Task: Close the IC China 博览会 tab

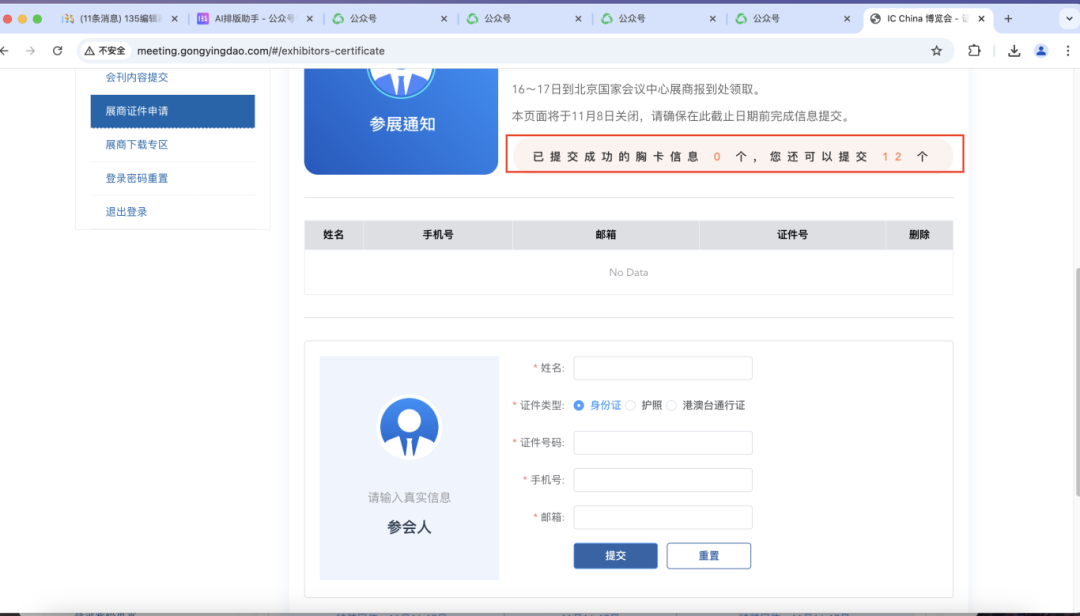Action: (982, 19)
